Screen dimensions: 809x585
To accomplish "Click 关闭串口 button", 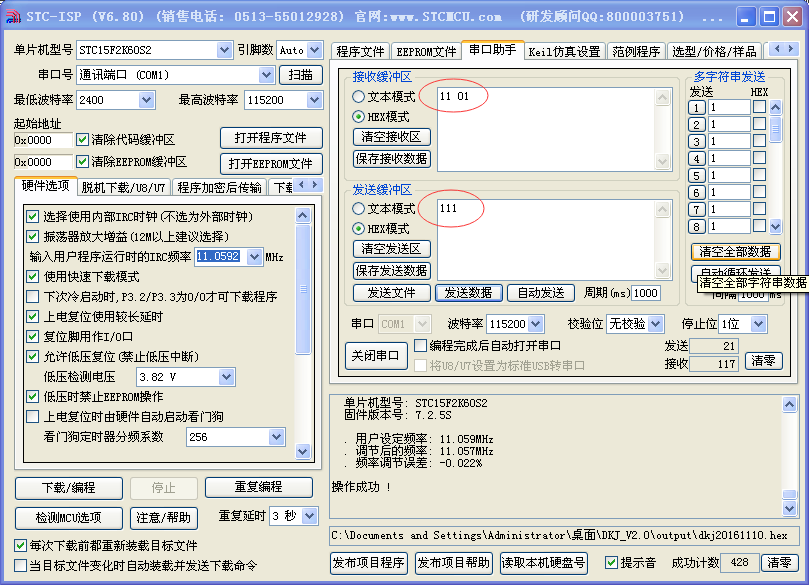I will coord(375,355).
